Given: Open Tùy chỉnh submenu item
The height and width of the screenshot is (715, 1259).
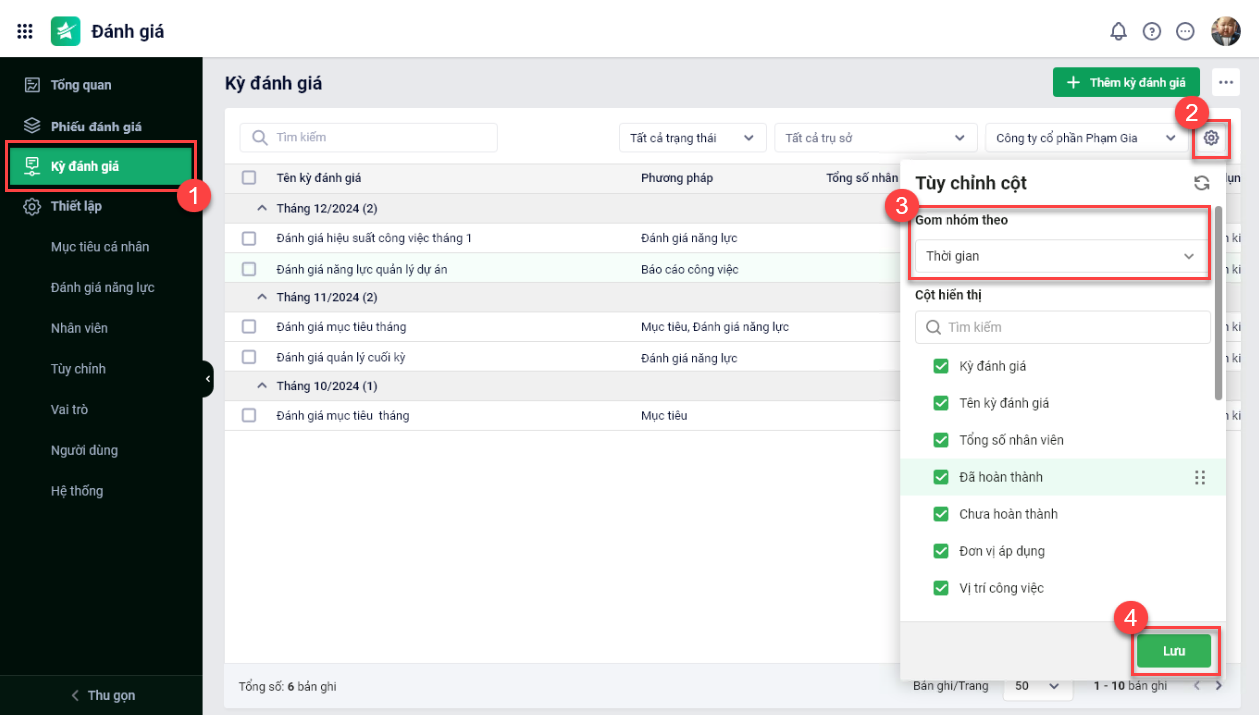Looking at the screenshot, I should click(78, 369).
